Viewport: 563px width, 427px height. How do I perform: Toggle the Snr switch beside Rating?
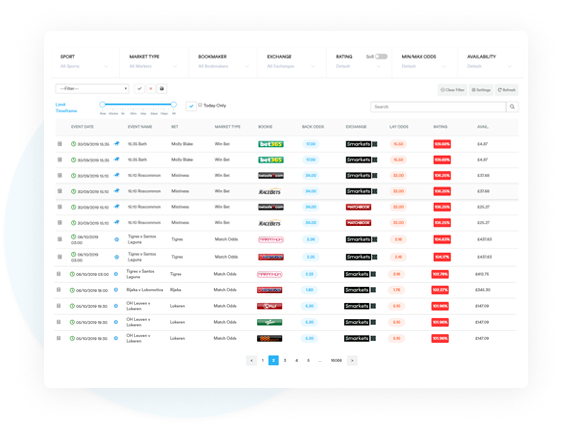[381, 56]
